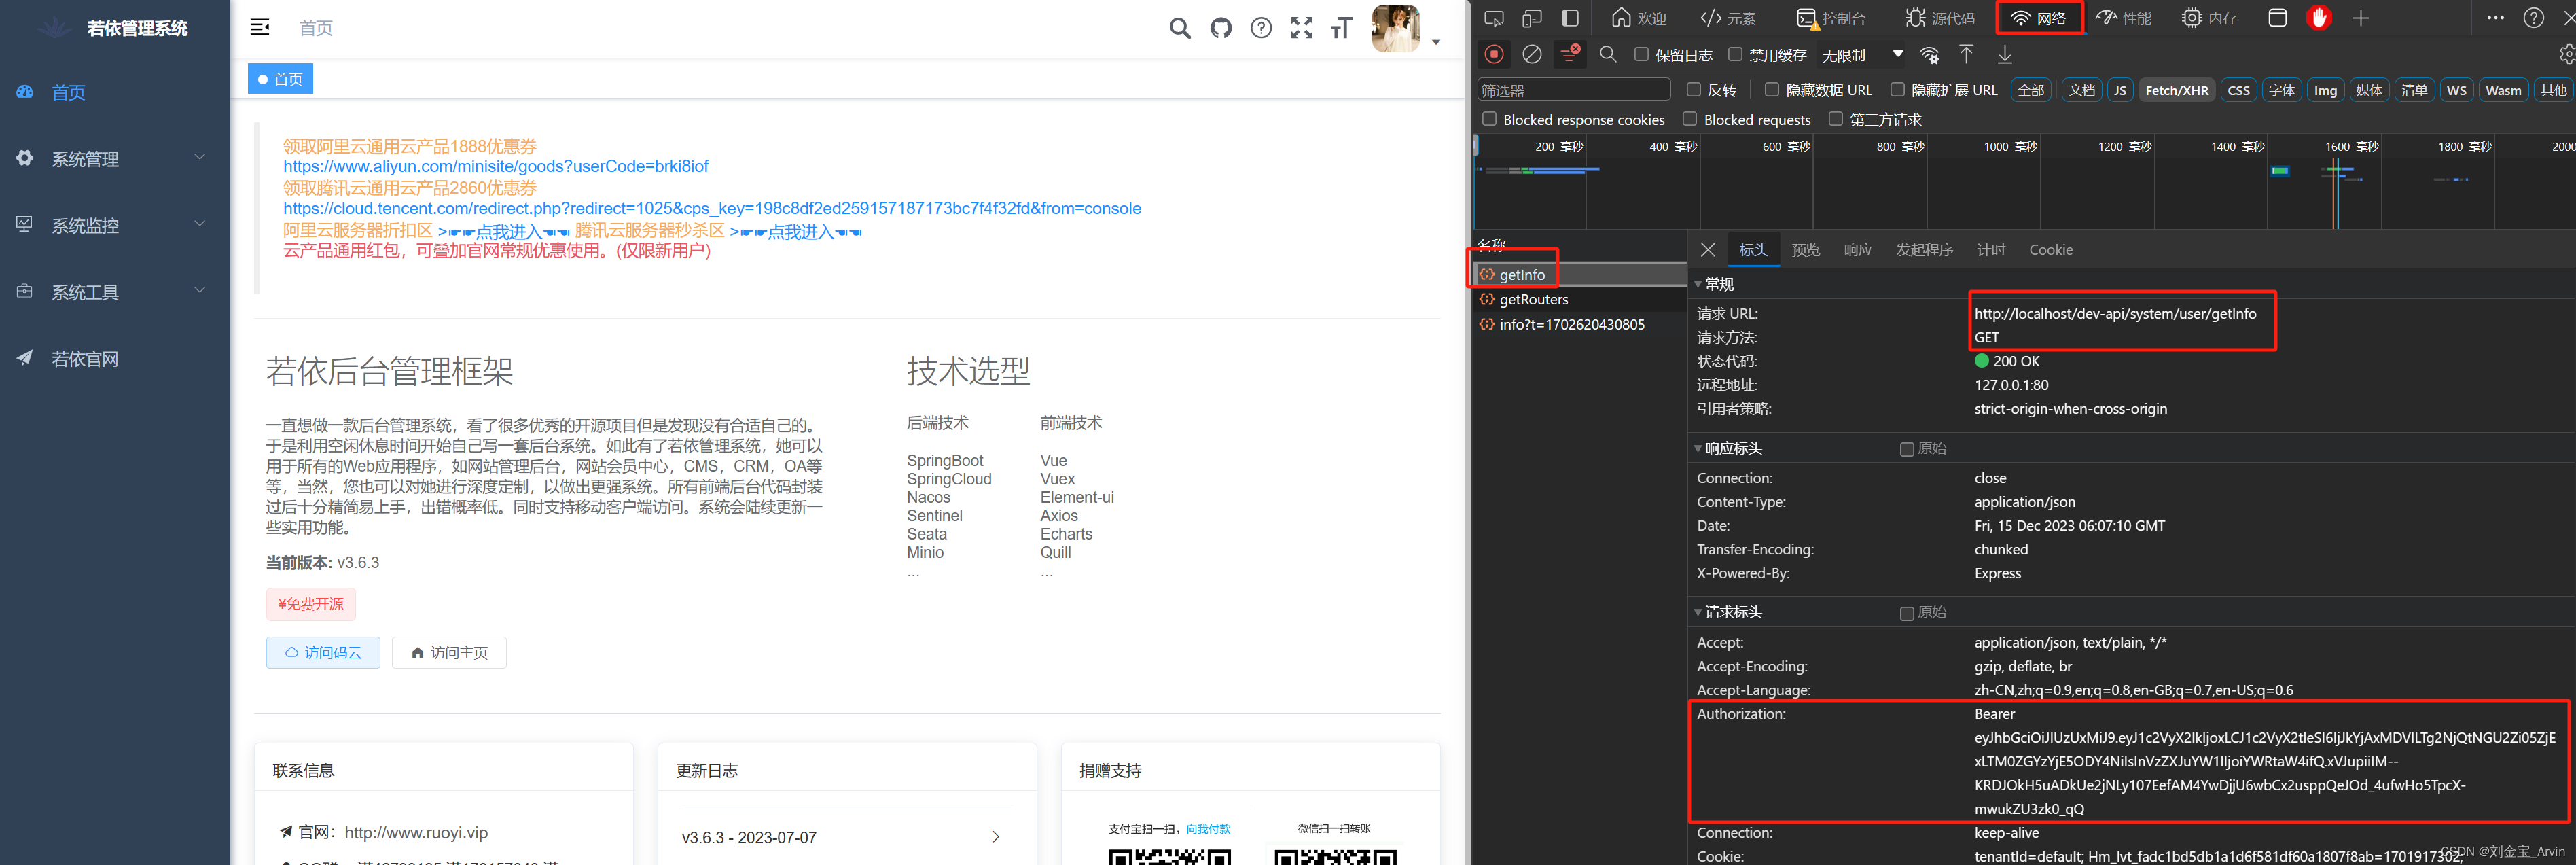Screen dimensions: 2576x865
Task: Collapse the sidebar with hamburger icon
Action: 260,27
